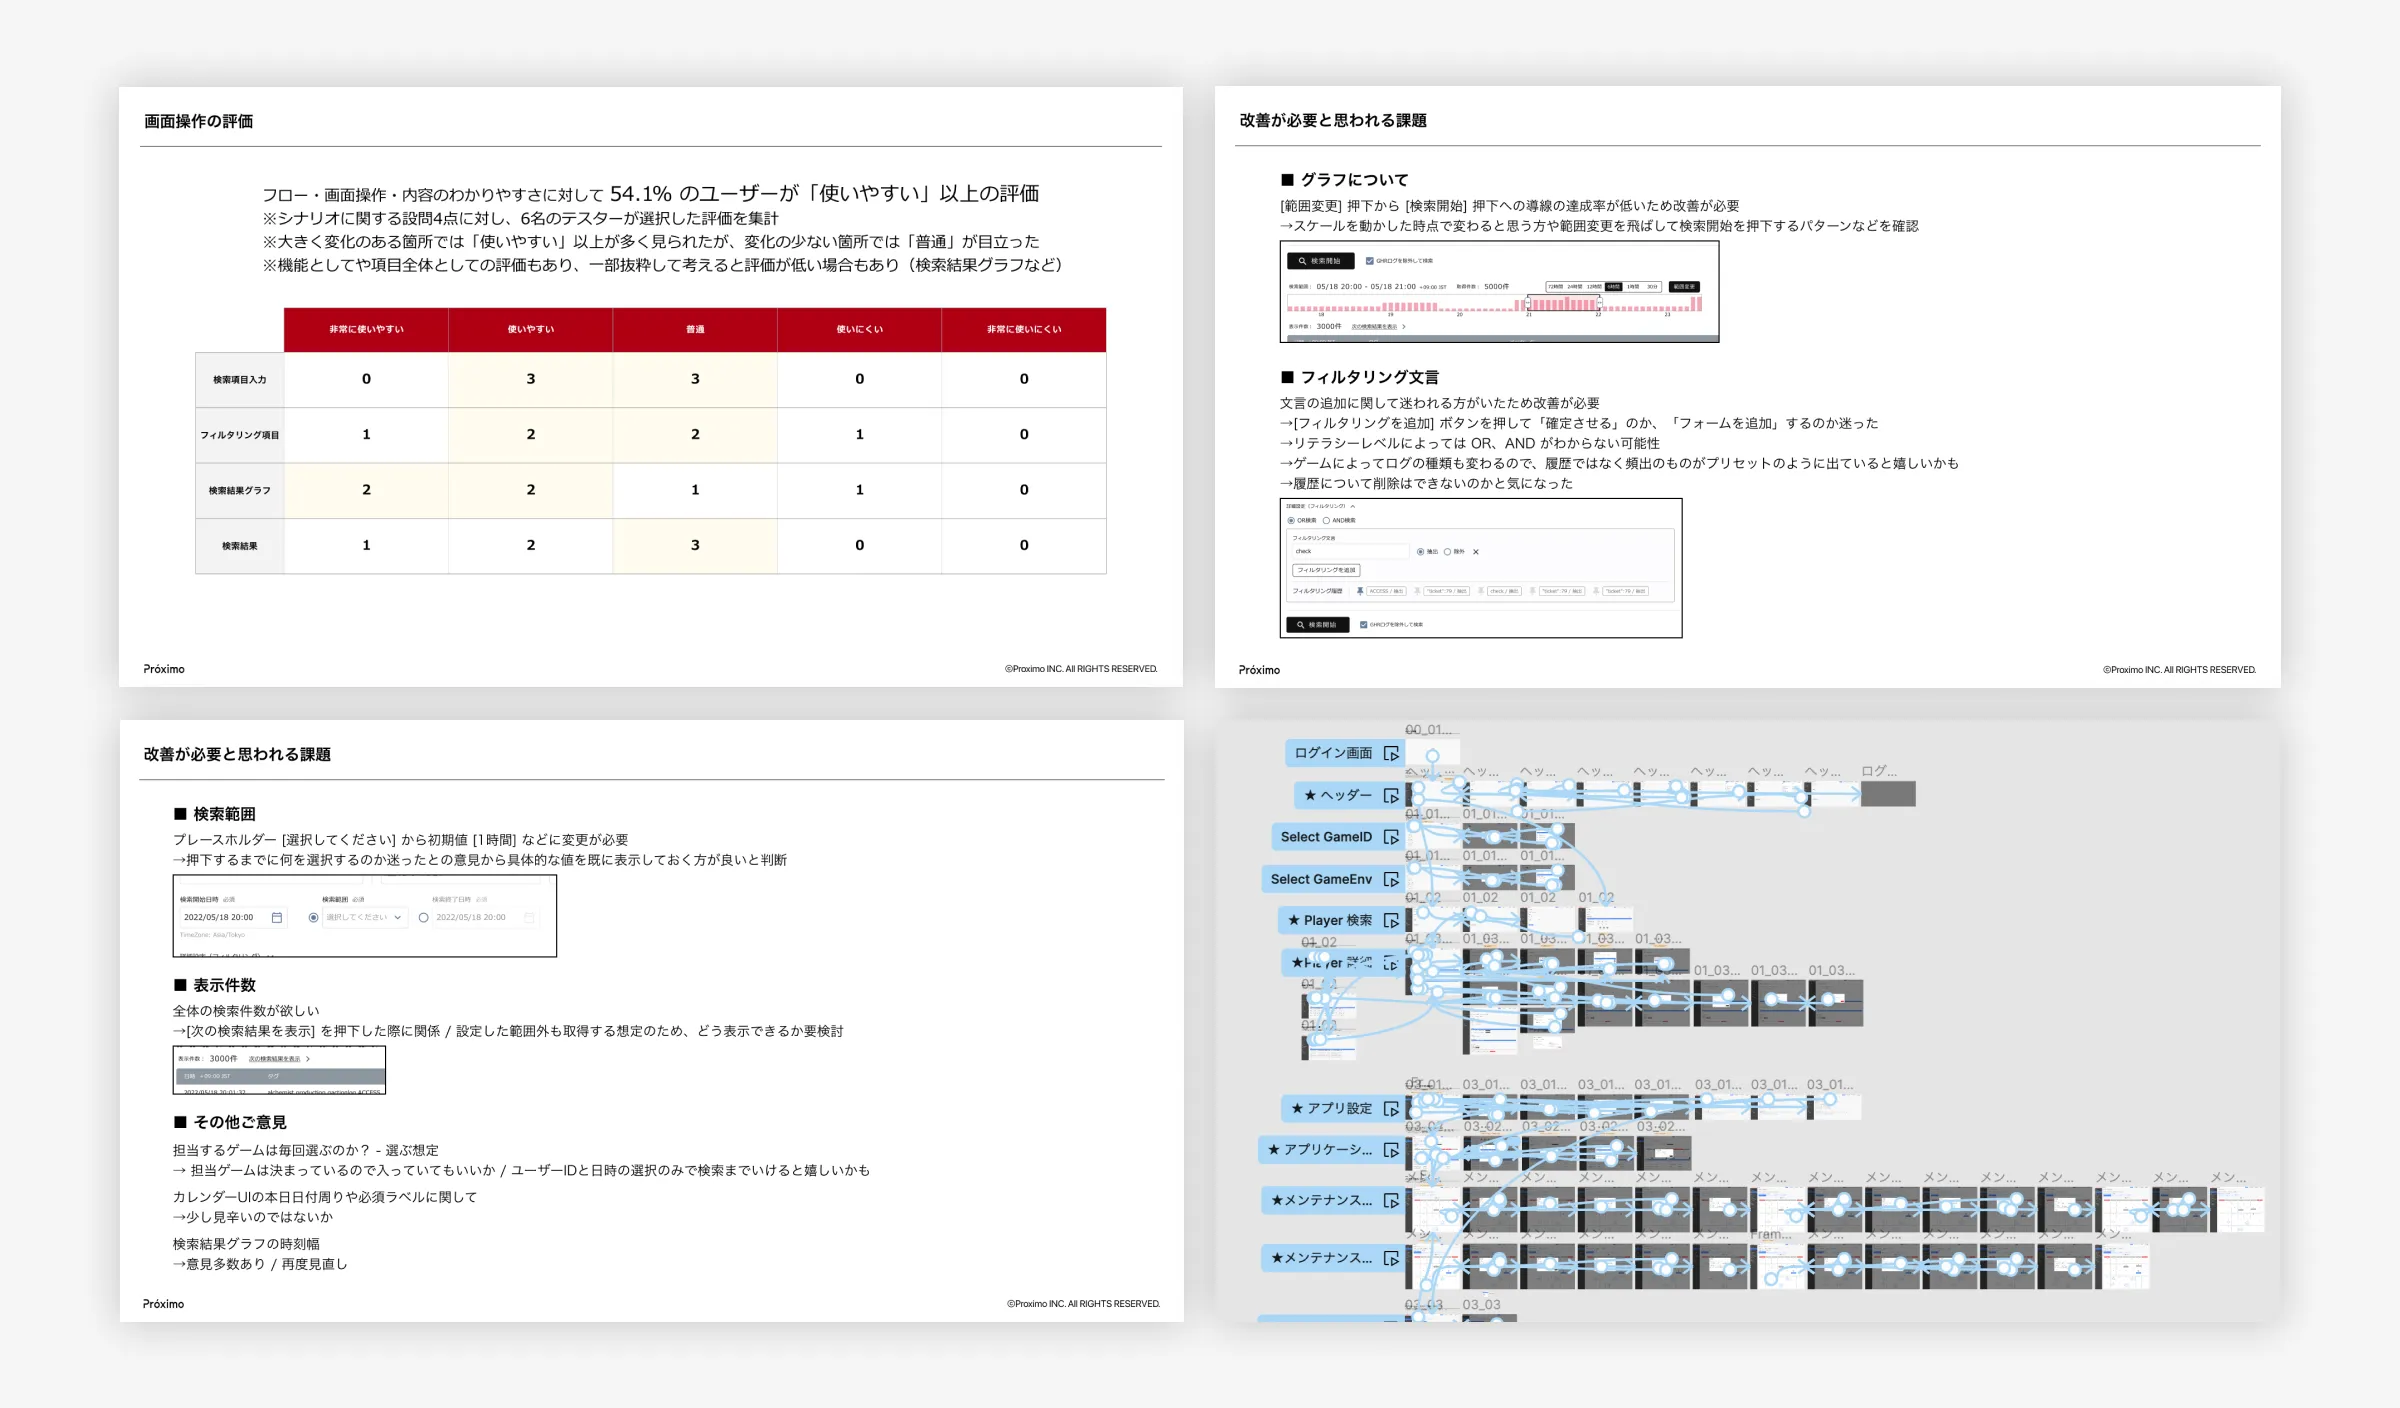Click play icon beside Select GameEnv
Image resolution: width=2400 pixels, height=1408 pixels.
coord(1391,880)
